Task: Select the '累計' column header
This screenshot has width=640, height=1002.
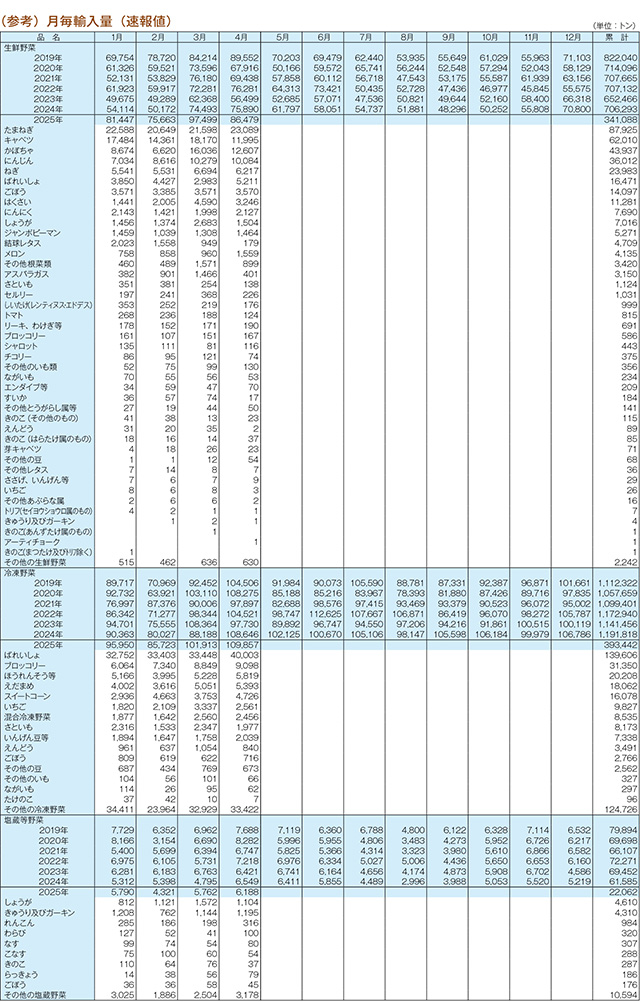Action: coord(614,37)
